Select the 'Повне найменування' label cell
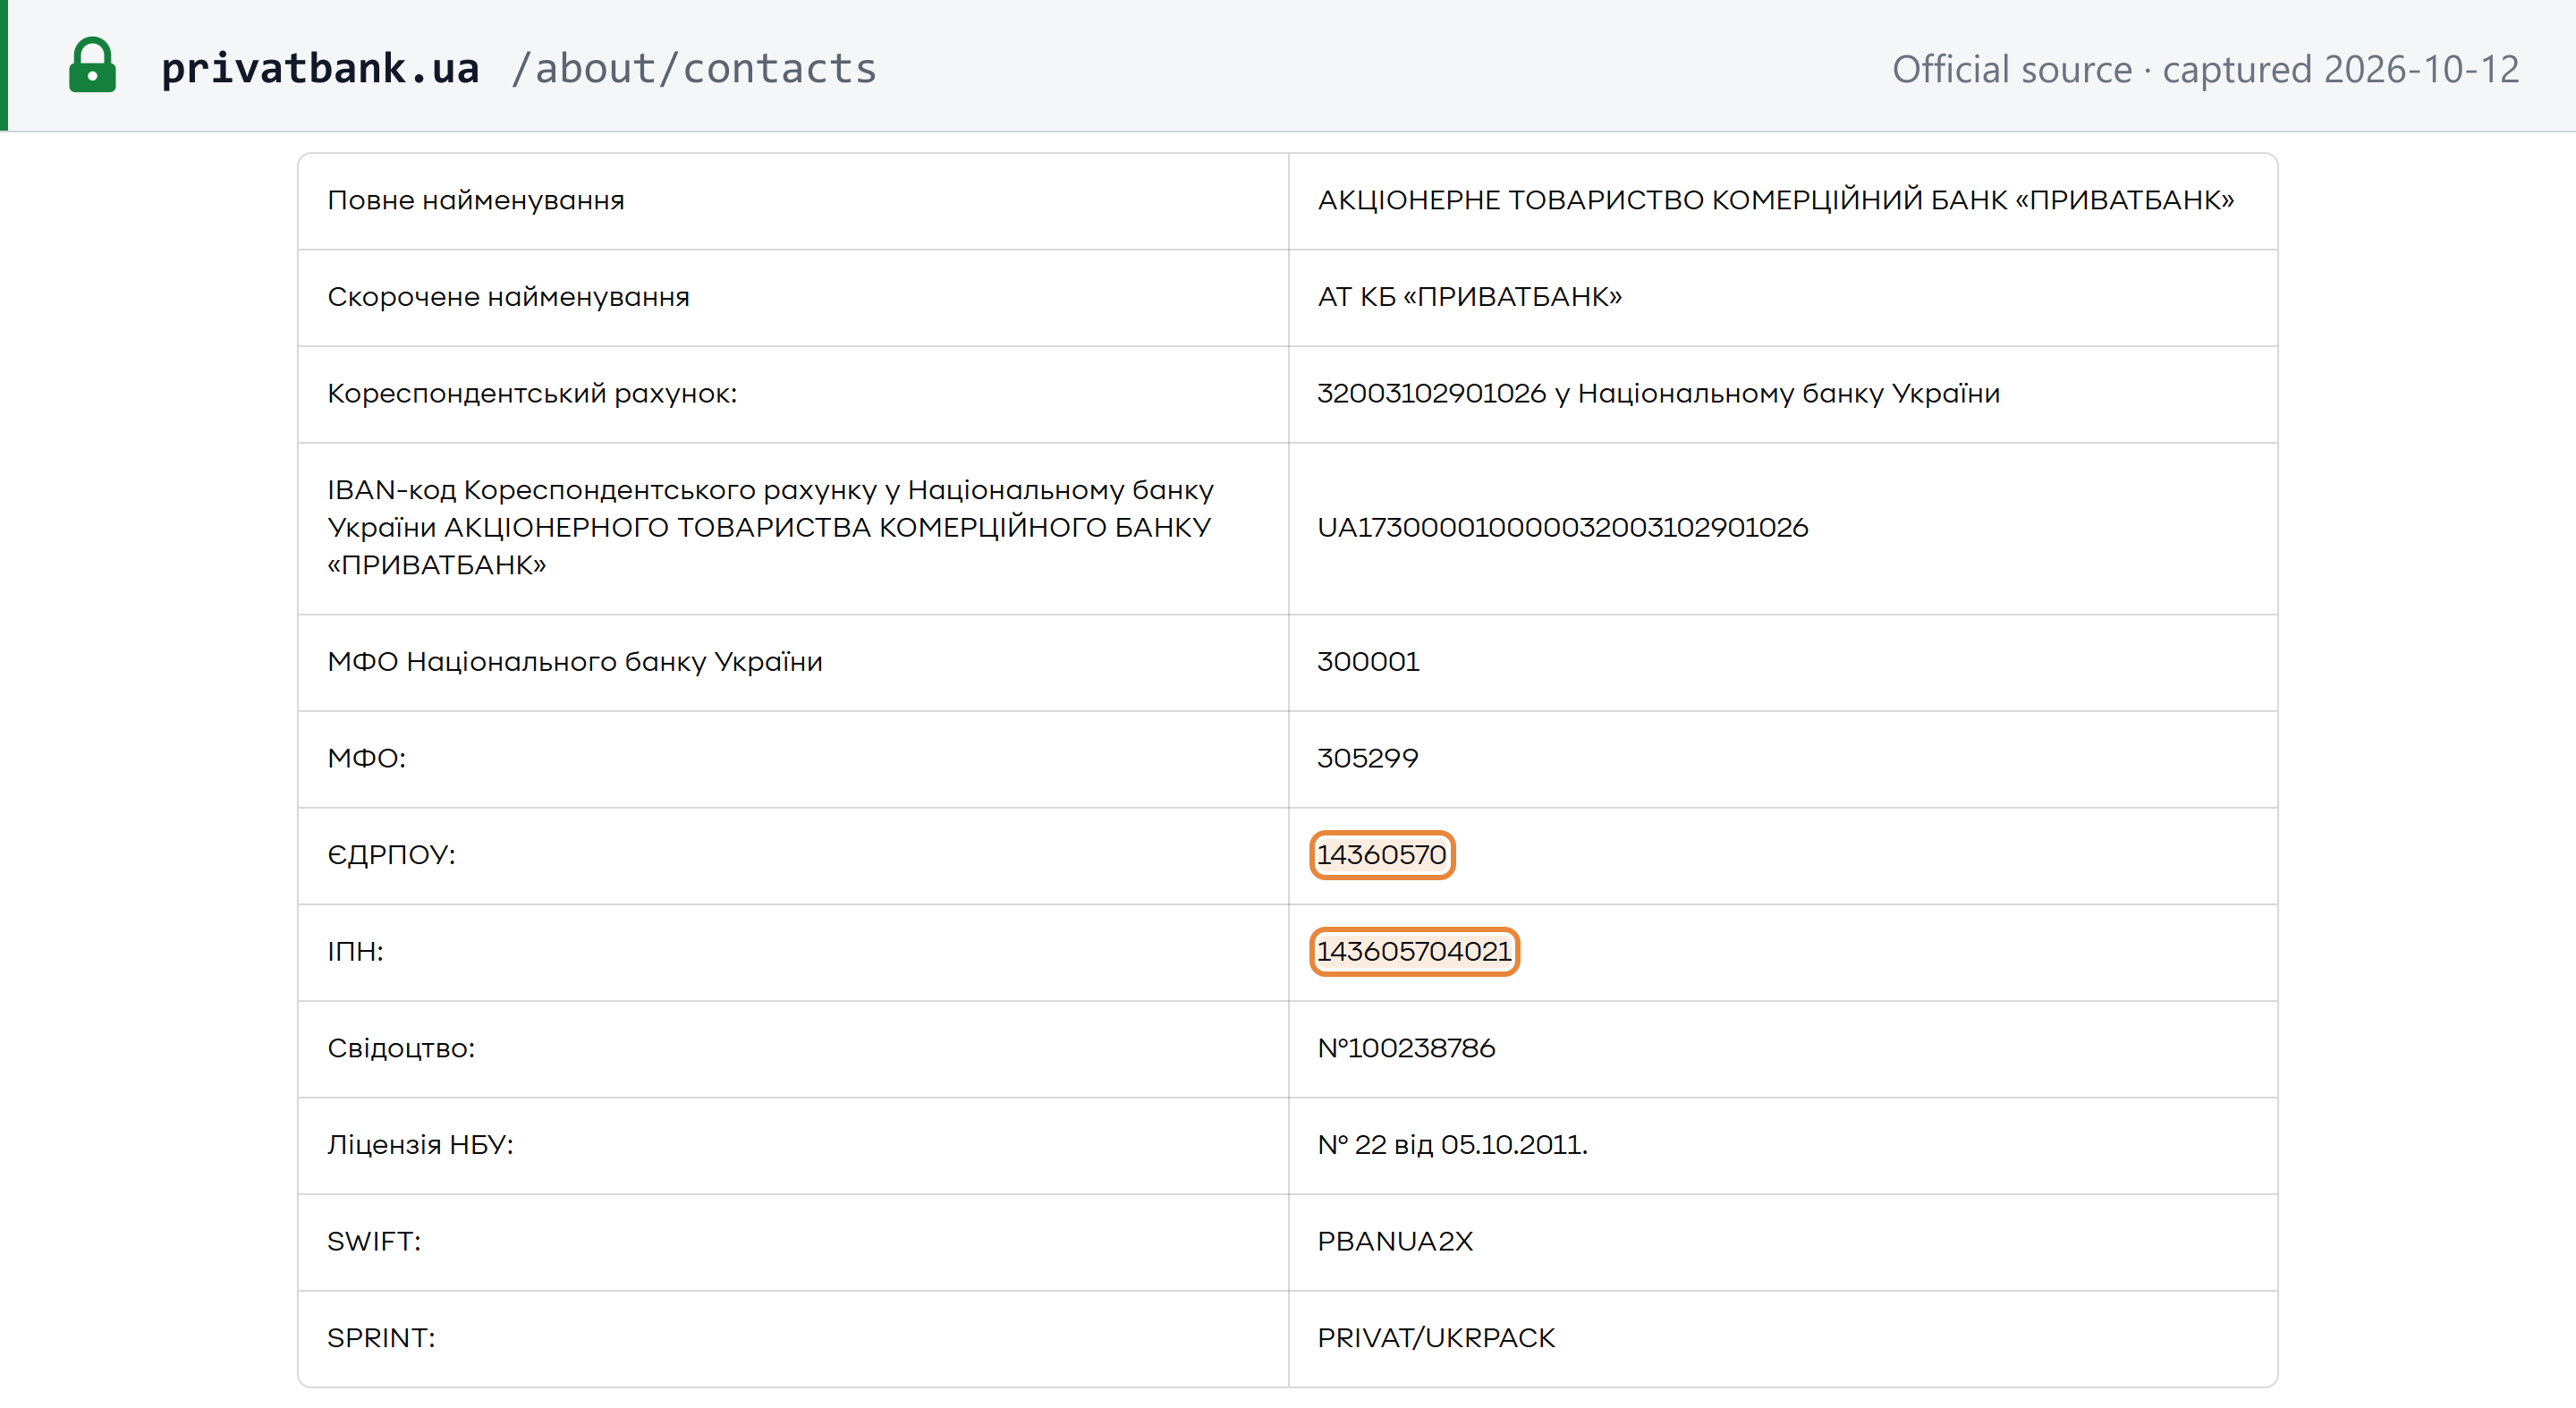 793,201
